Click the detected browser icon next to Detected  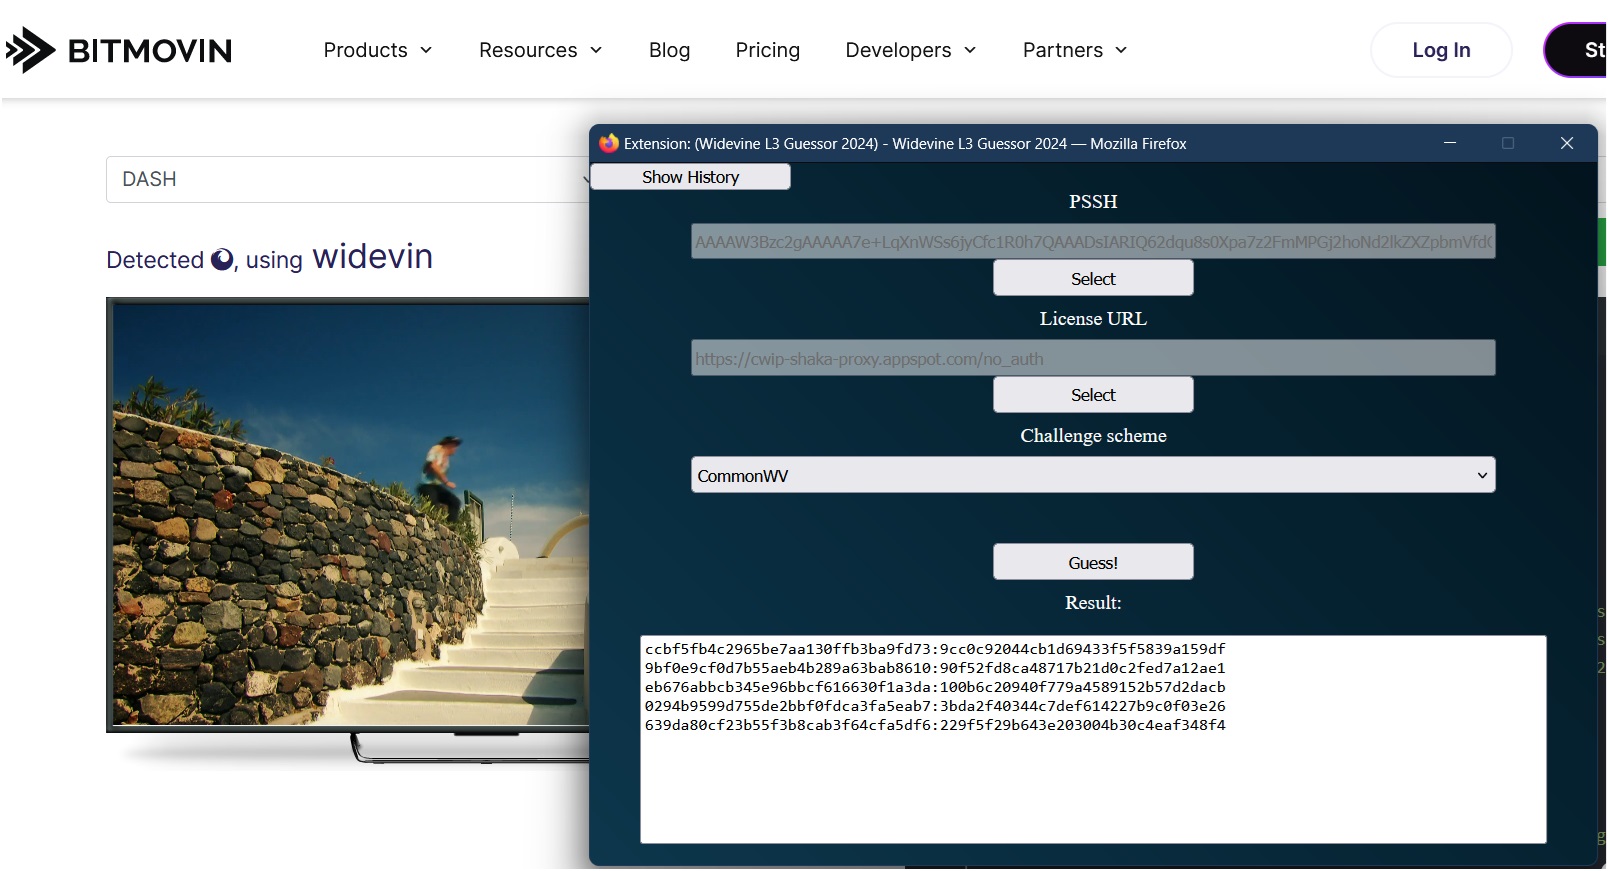222,260
